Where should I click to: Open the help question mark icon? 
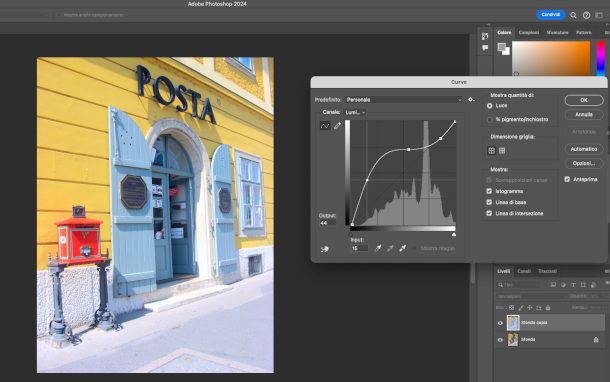tap(586, 15)
